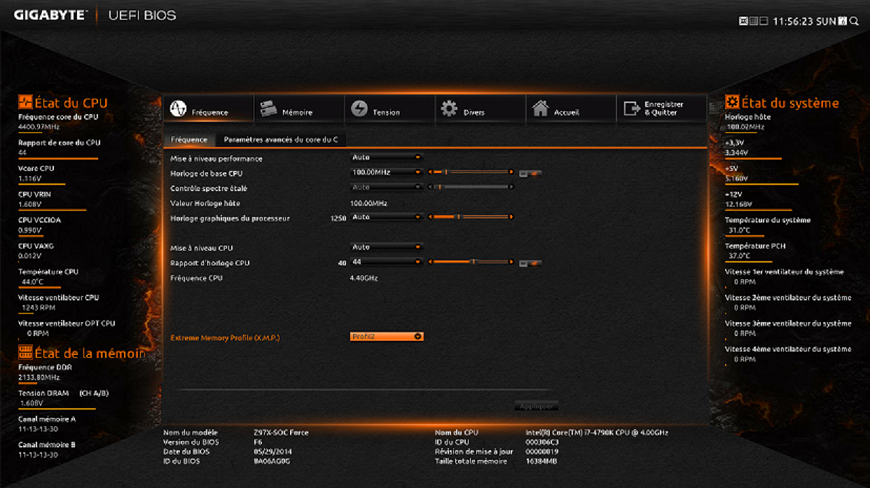Image resolution: width=870 pixels, height=488 pixels.
Task: Go to the Accueil tab
Action: tap(571, 109)
